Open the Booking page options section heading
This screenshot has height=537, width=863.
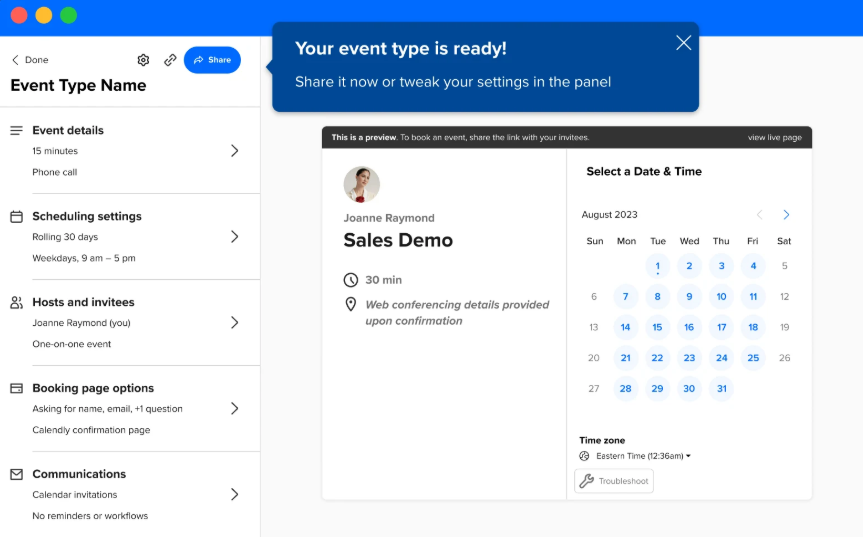point(93,388)
